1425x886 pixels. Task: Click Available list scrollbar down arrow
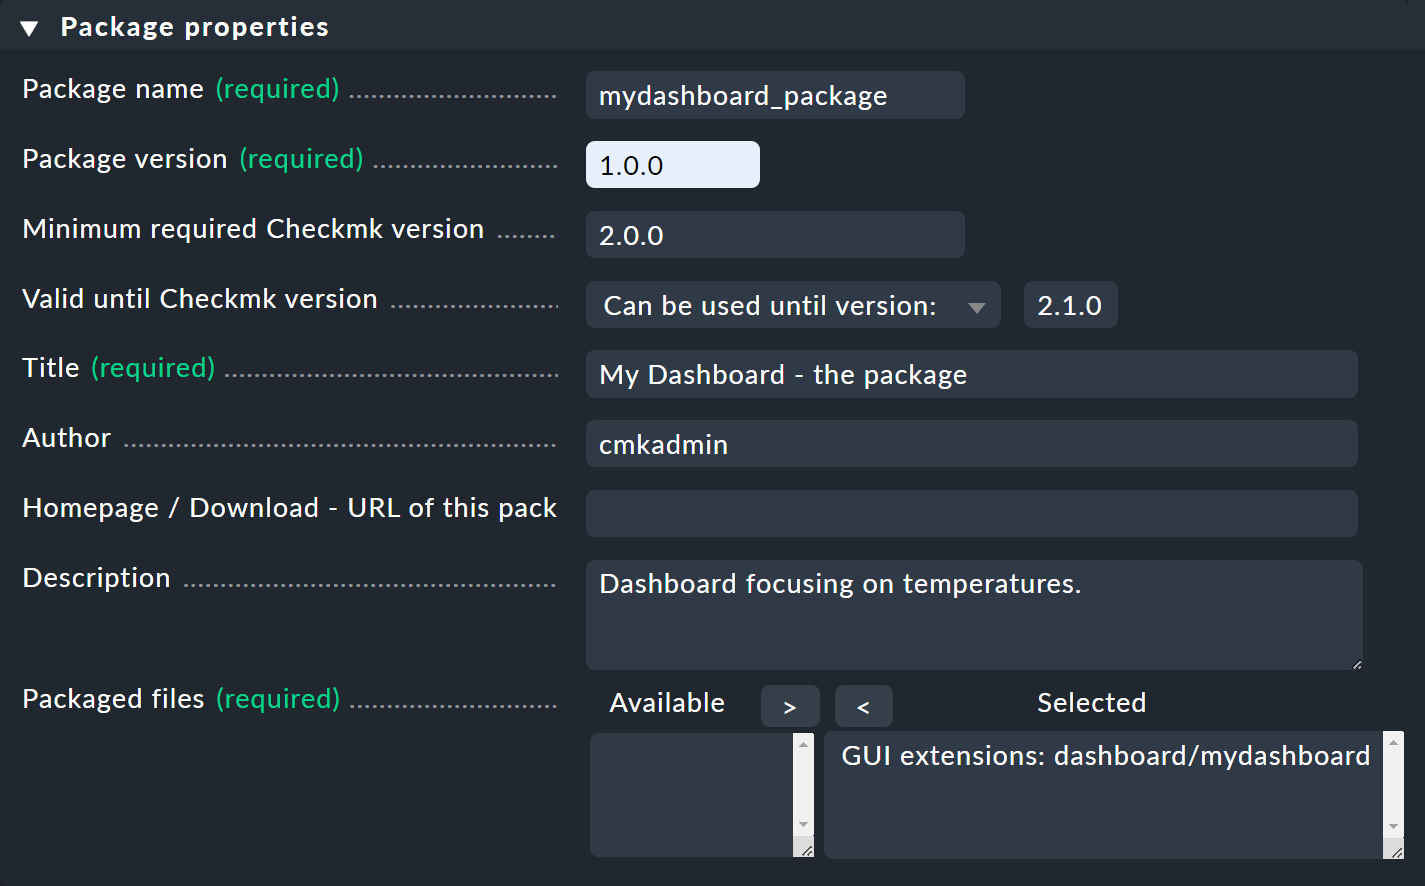(804, 825)
